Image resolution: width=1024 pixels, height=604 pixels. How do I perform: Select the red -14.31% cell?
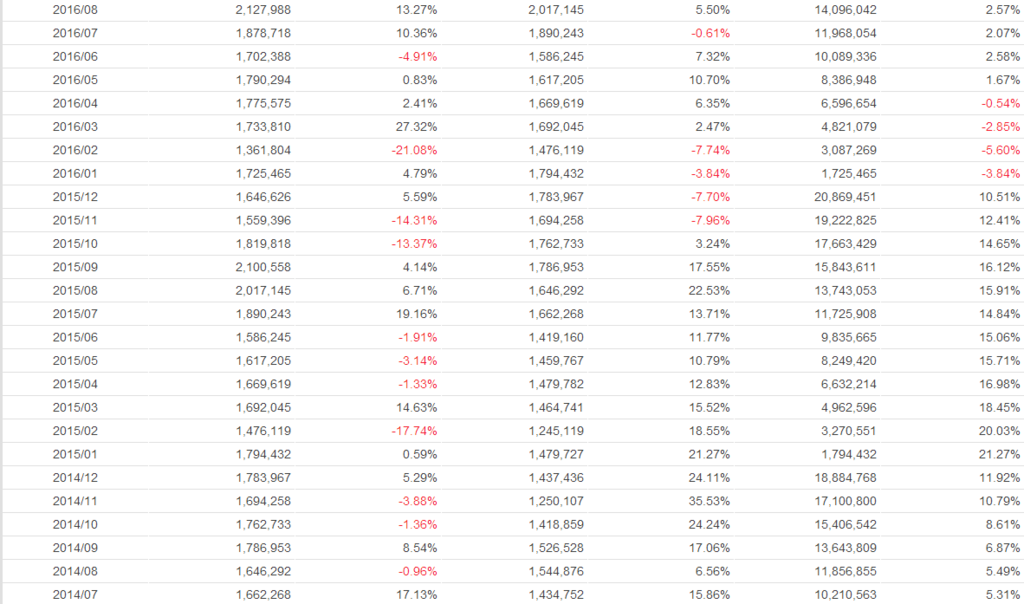[x=413, y=220]
